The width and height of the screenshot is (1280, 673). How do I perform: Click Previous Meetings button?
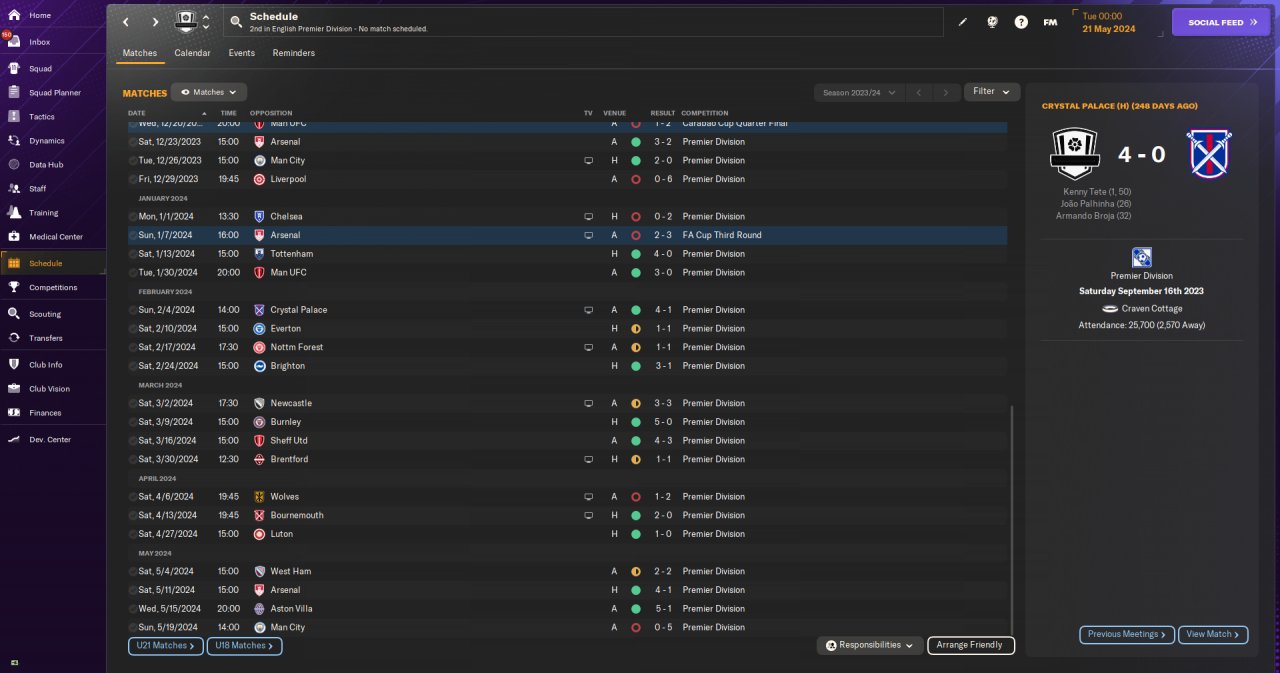click(x=1127, y=634)
